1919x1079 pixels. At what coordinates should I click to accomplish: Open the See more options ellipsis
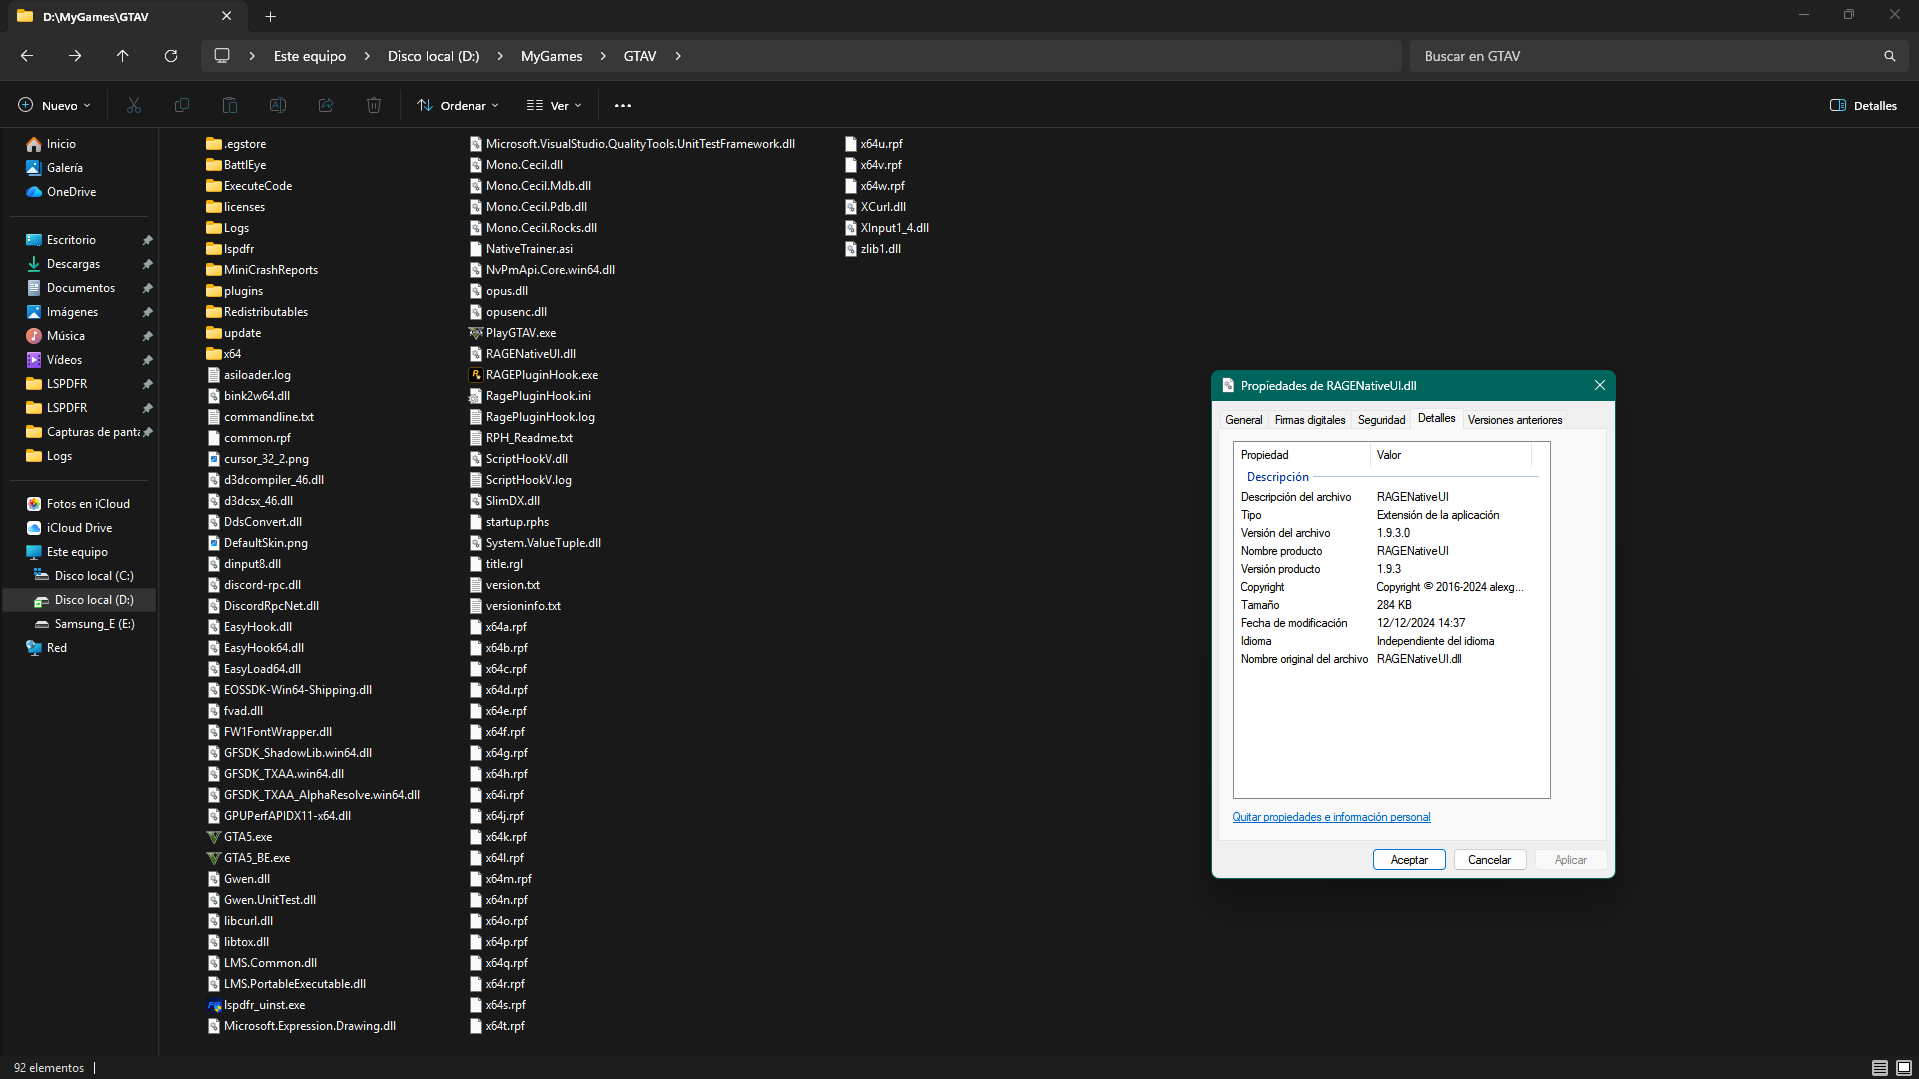coord(623,105)
